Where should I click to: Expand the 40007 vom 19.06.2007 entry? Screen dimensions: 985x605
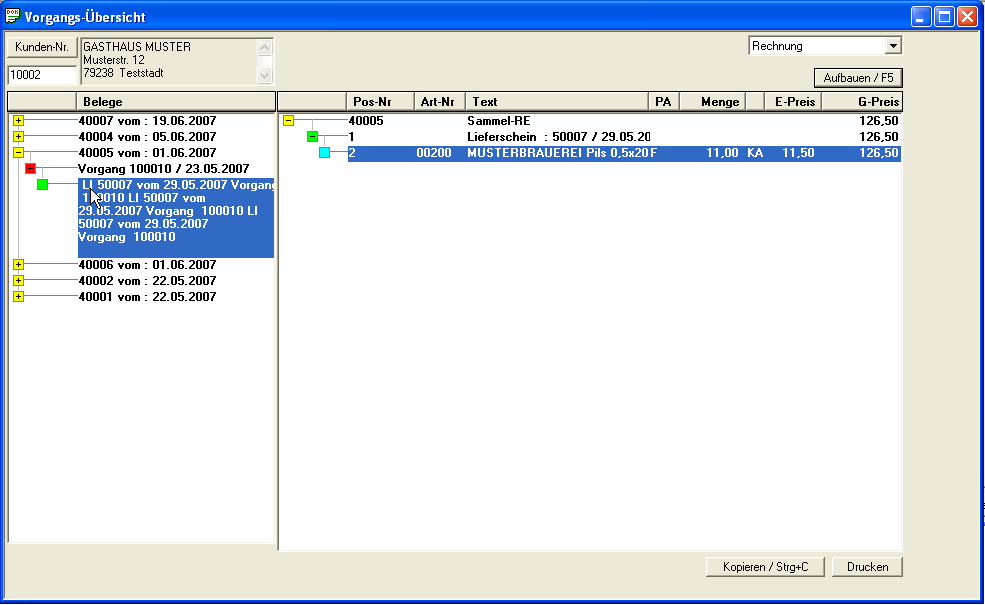click(18, 121)
